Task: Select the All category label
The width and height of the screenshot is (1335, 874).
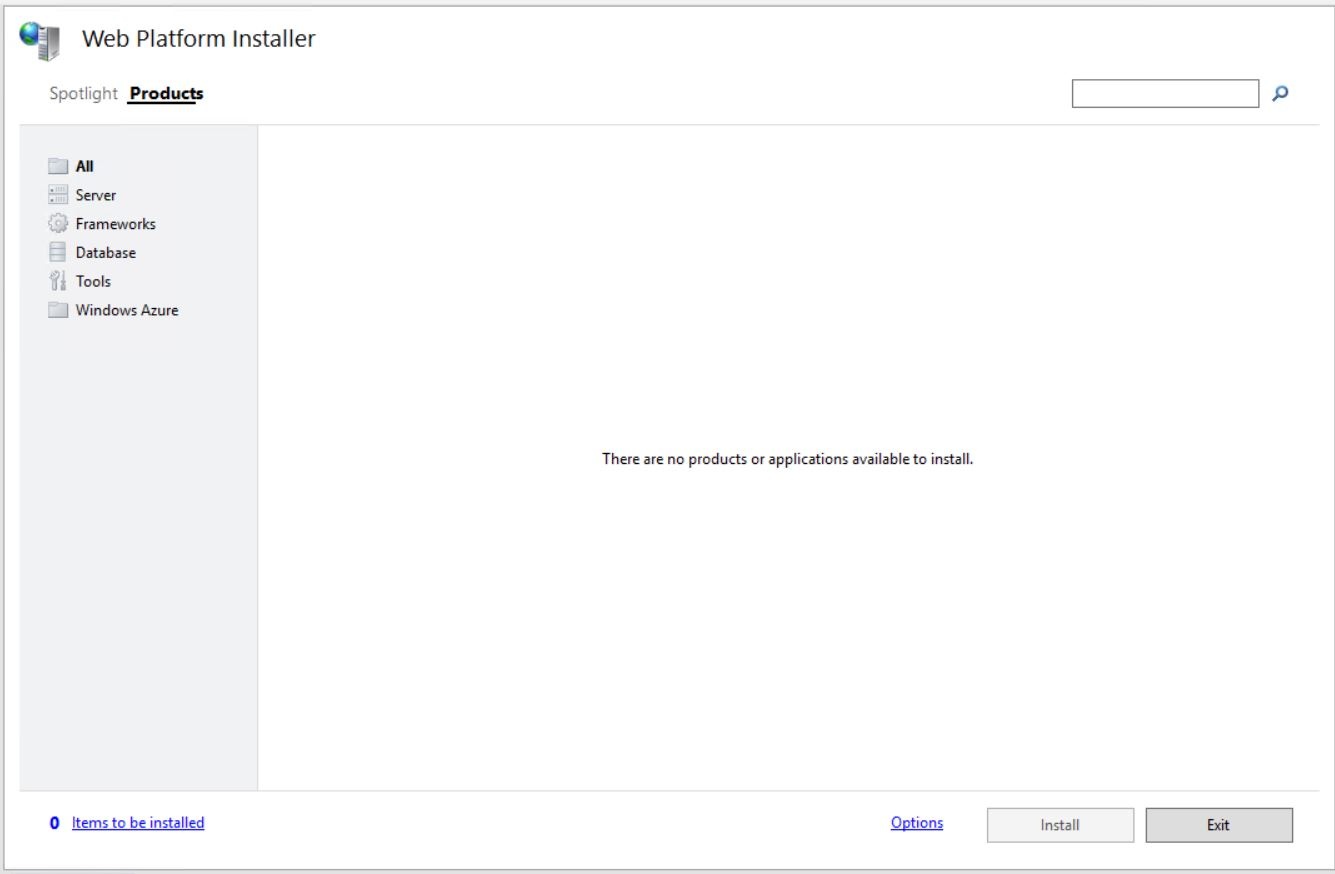Action: (x=85, y=167)
